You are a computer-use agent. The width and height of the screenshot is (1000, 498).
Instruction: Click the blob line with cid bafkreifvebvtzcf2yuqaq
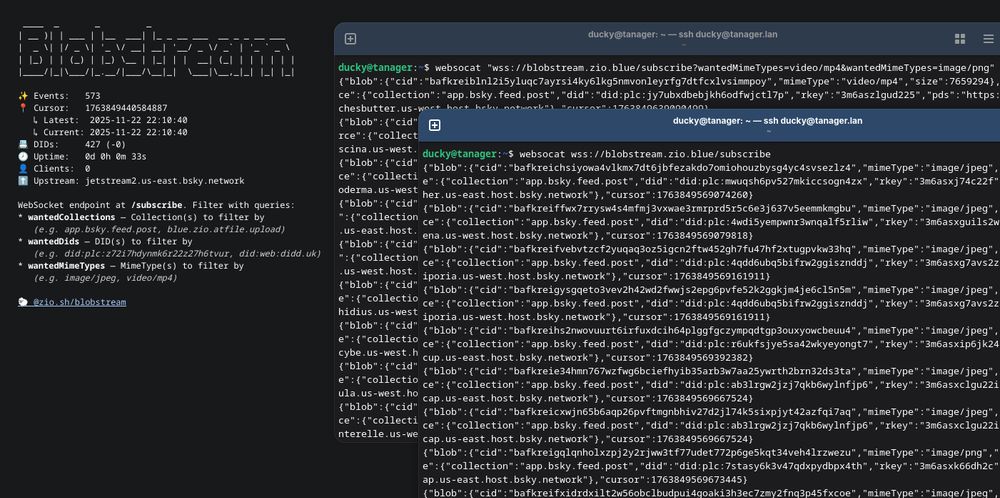(x=711, y=249)
